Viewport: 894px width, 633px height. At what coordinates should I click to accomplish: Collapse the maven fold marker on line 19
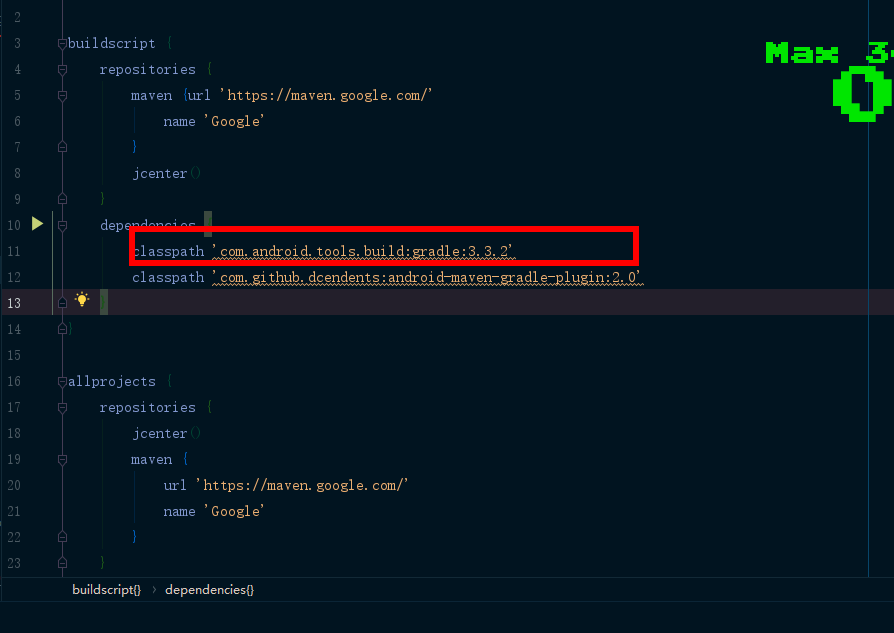pyautogui.click(x=62, y=460)
